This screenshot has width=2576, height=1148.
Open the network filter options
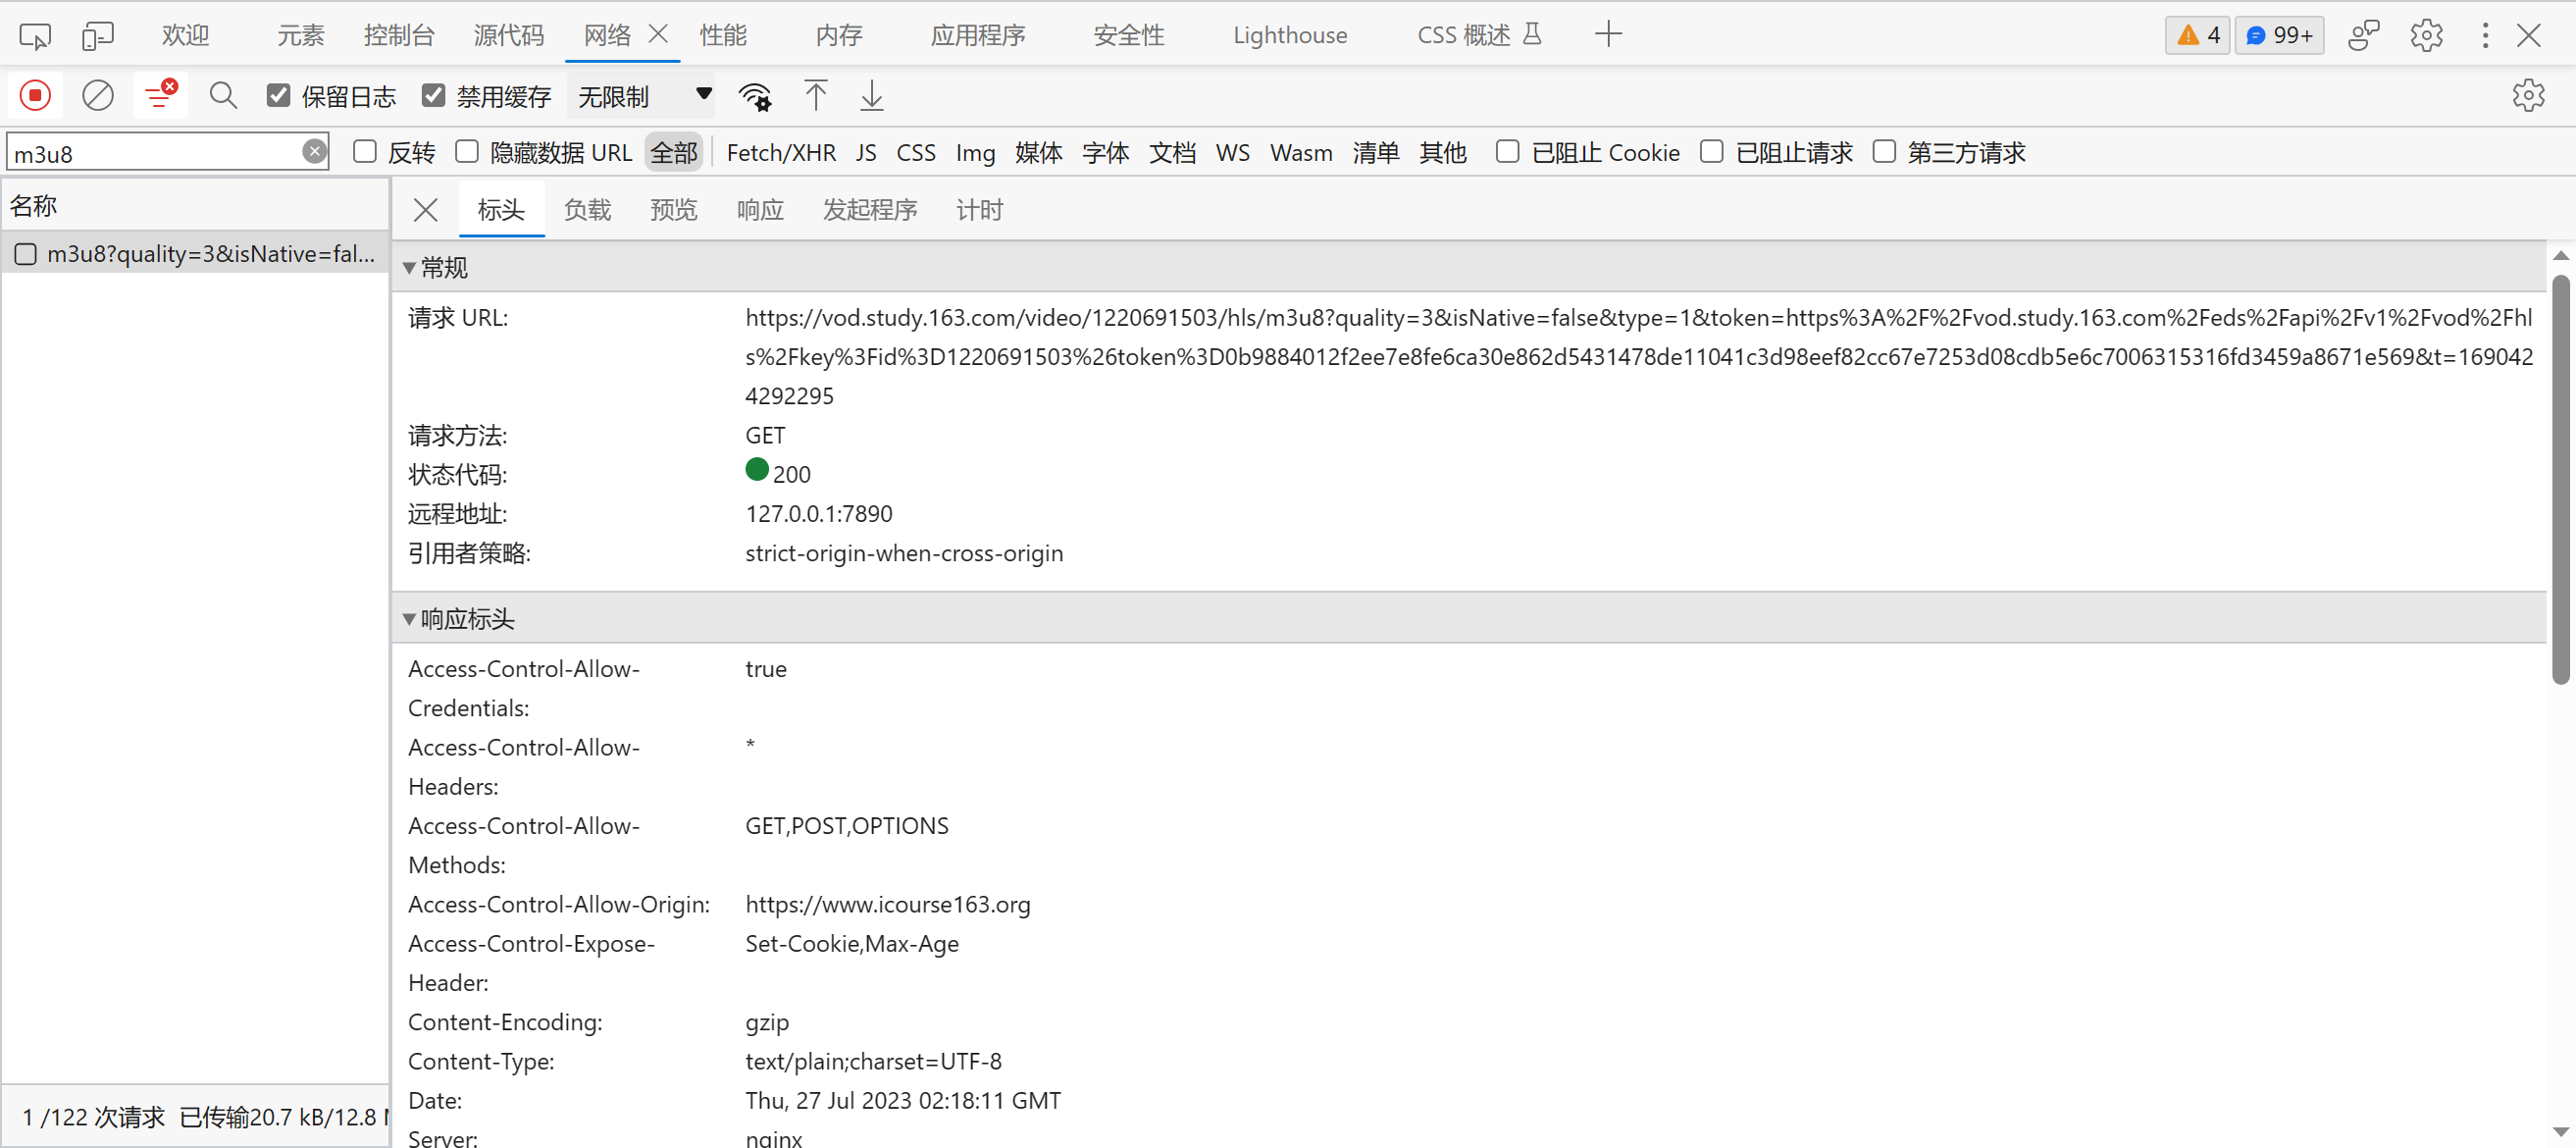160,95
